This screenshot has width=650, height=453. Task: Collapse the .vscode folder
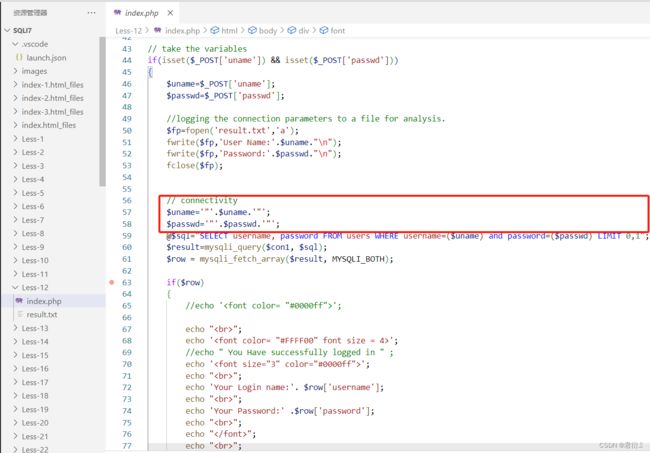15,44
